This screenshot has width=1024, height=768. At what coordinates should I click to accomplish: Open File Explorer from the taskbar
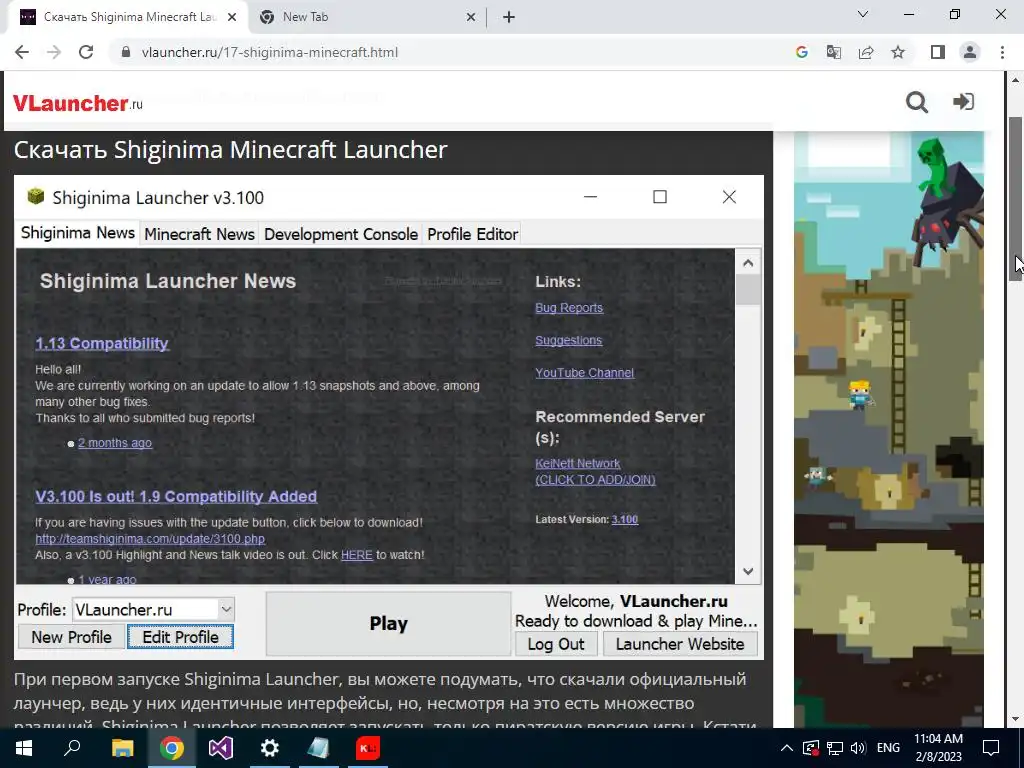[x=122, y=748]
